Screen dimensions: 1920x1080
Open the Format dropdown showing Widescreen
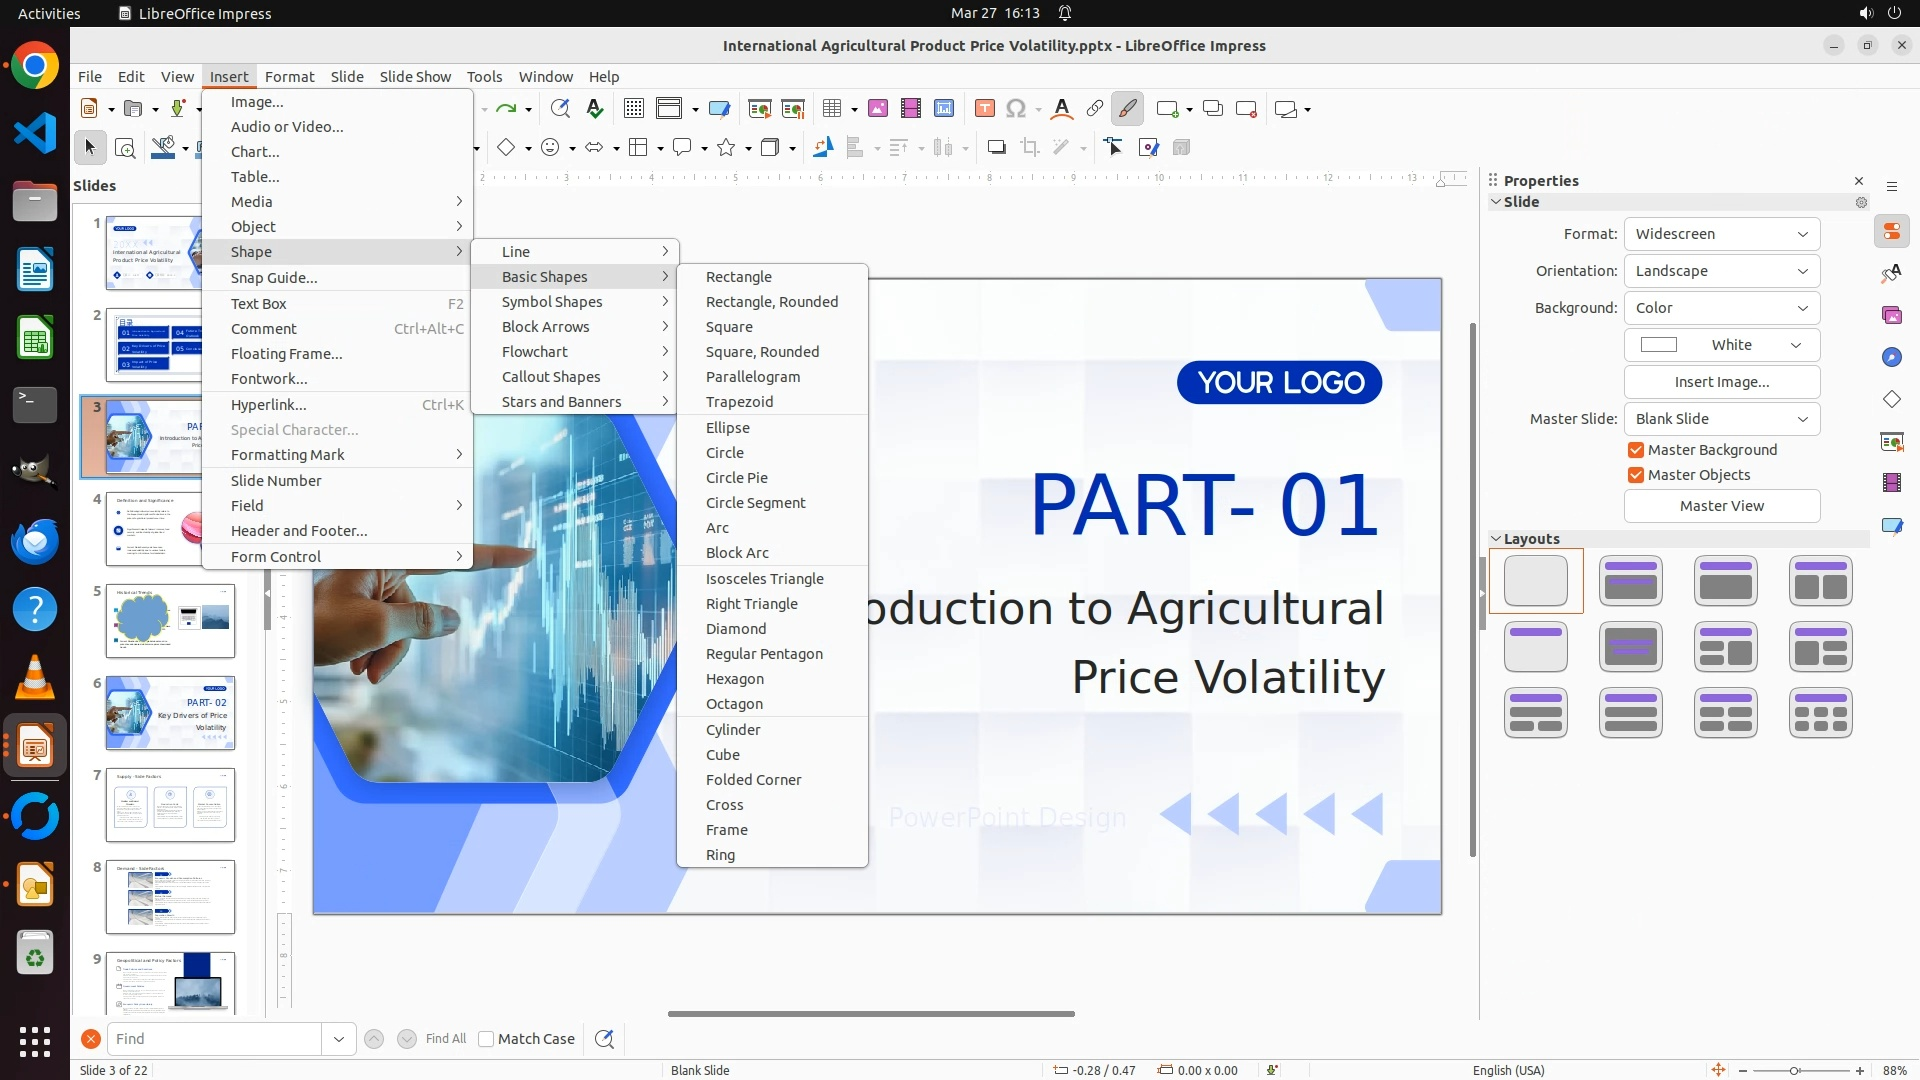click(1721, 234)
